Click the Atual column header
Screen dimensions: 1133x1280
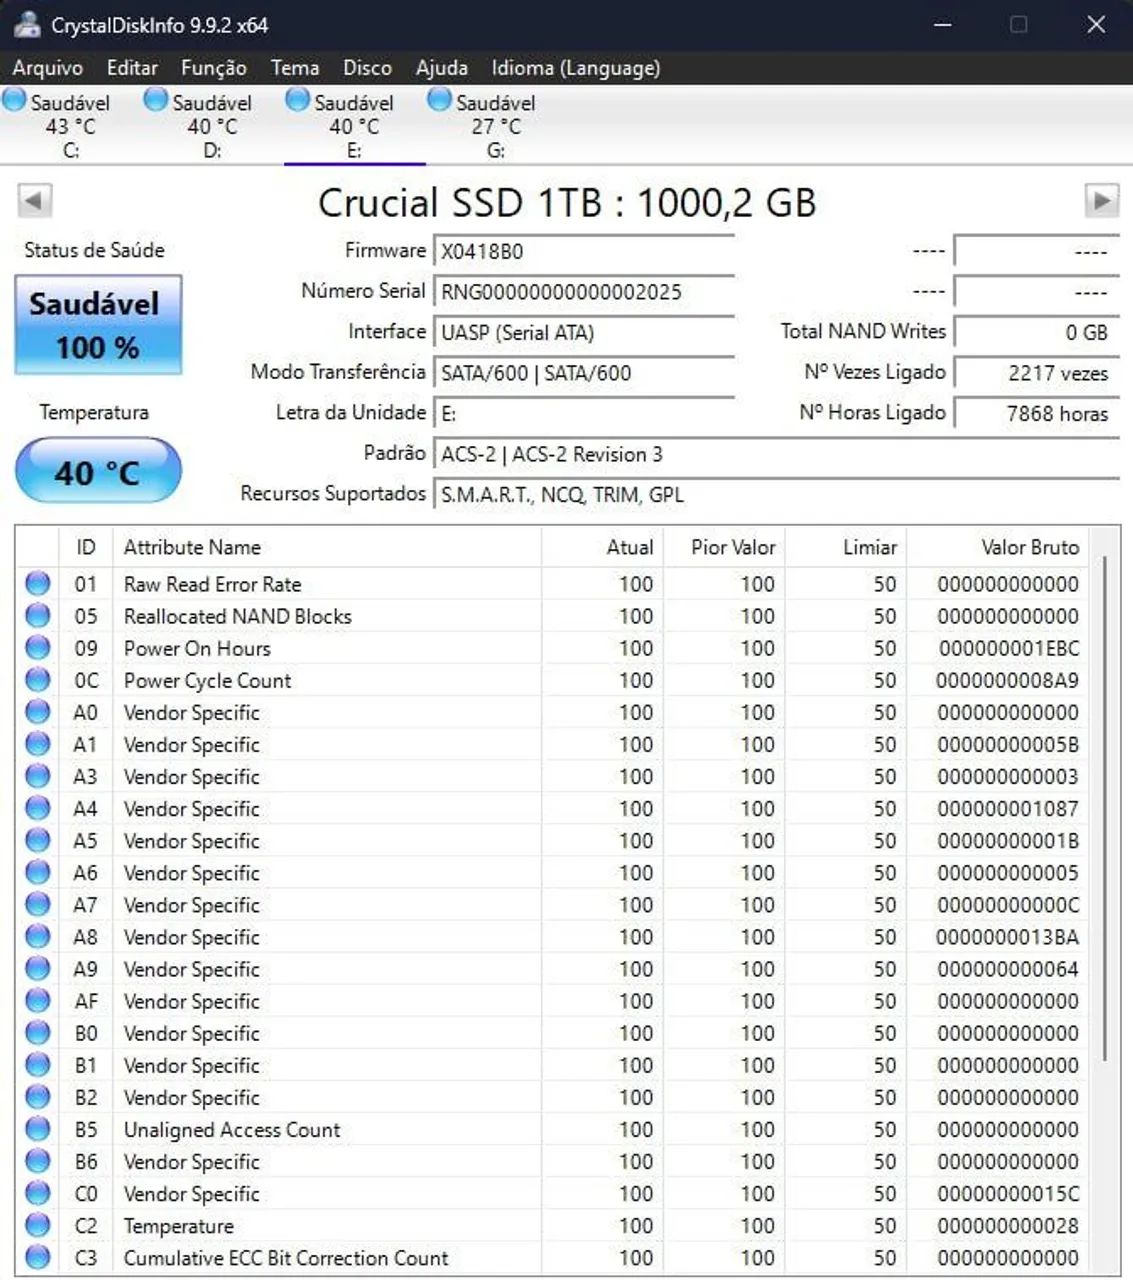(x=602, y=547)
